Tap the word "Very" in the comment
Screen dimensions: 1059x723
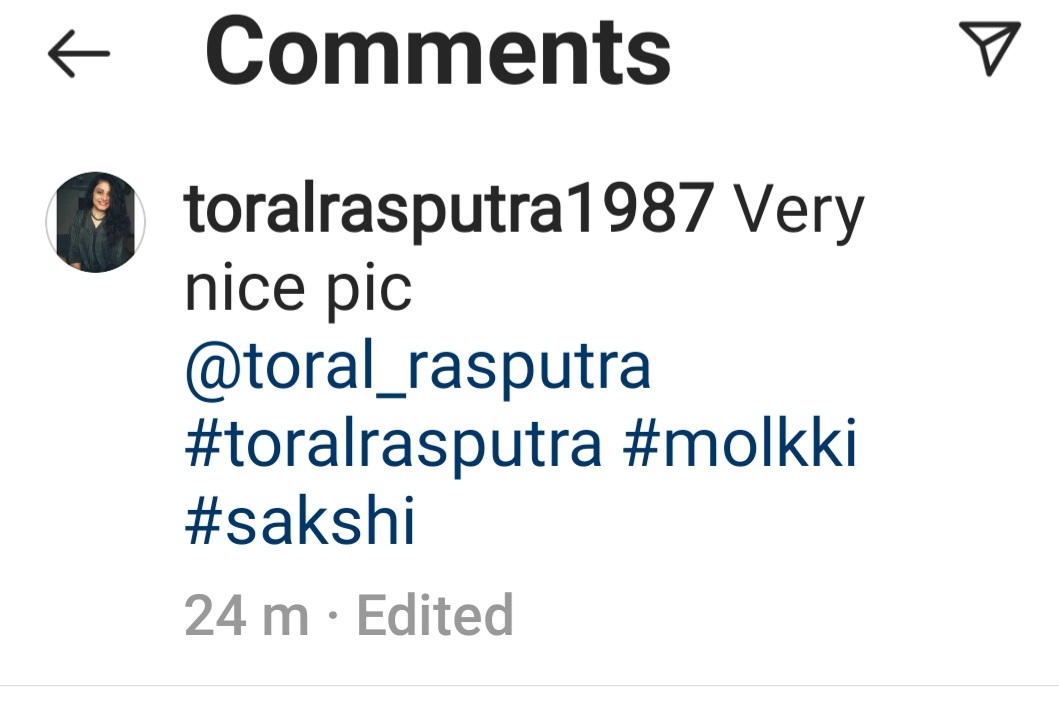coord(799,211)
